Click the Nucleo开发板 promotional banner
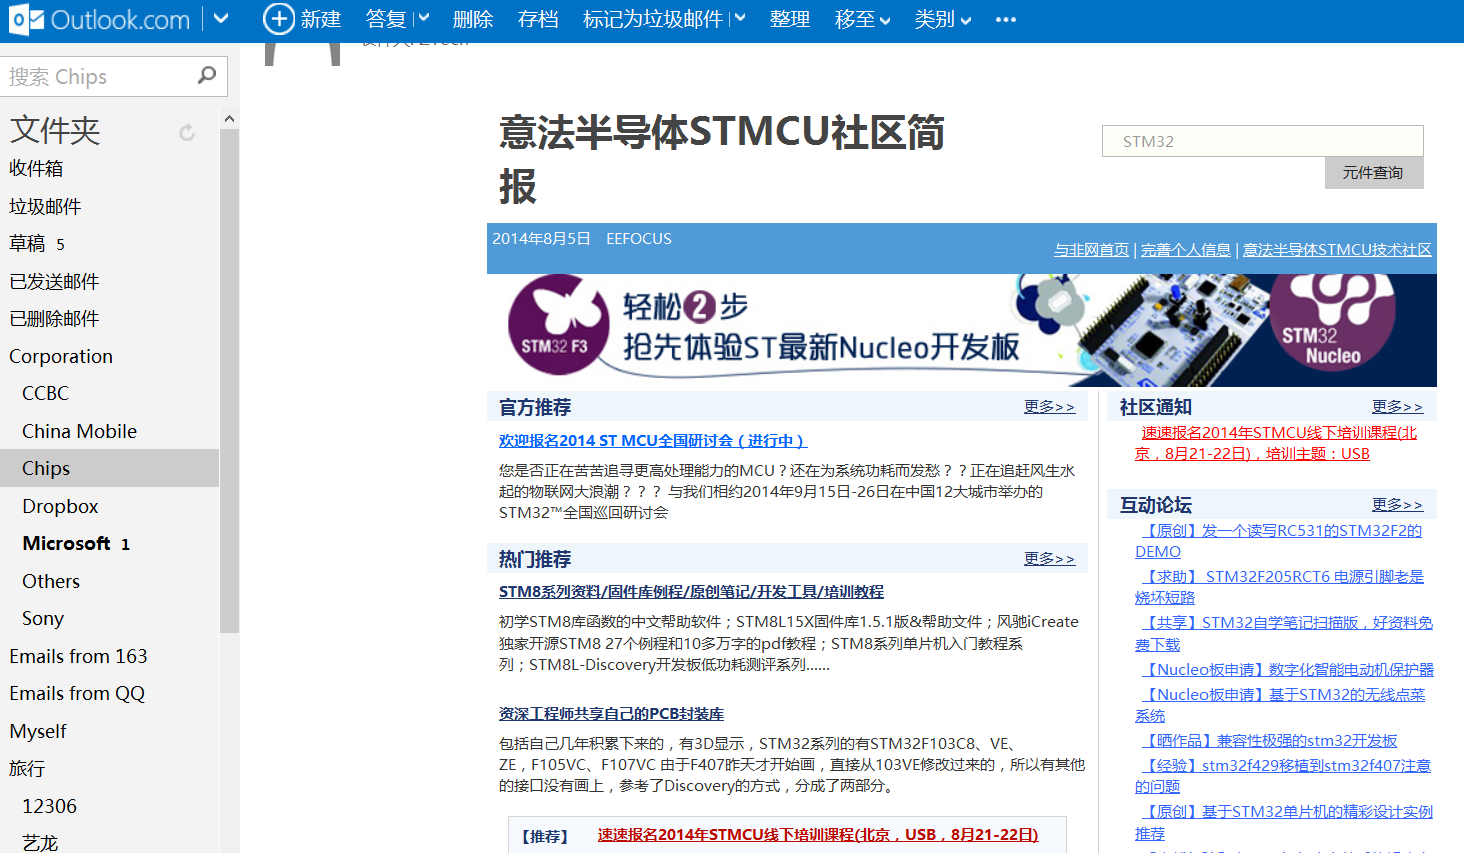This screenshot has height=853, width=1464. click(962, 330)
